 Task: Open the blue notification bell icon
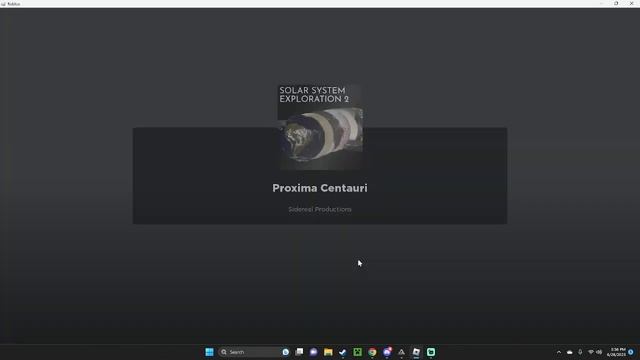[631, 352]
